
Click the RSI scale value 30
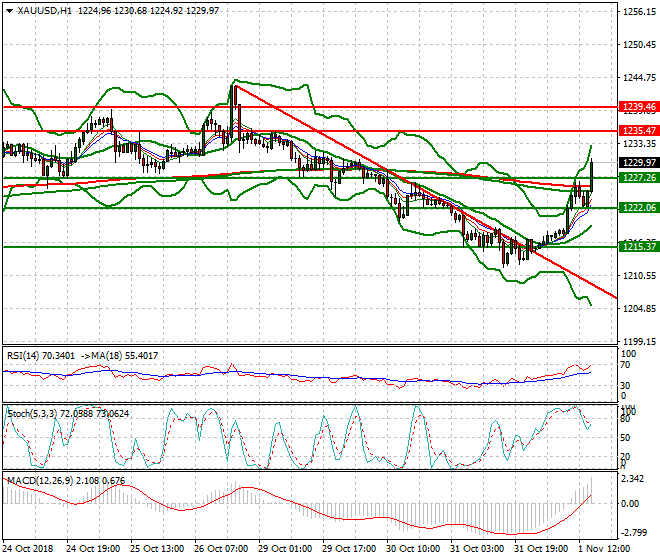click(x=625, y=386)
